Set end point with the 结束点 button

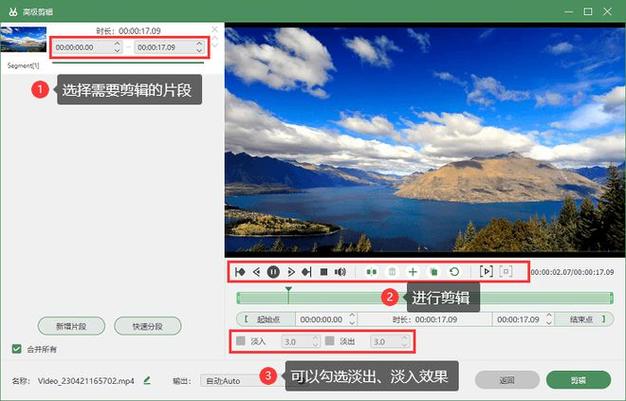click(x=584, y=319)
